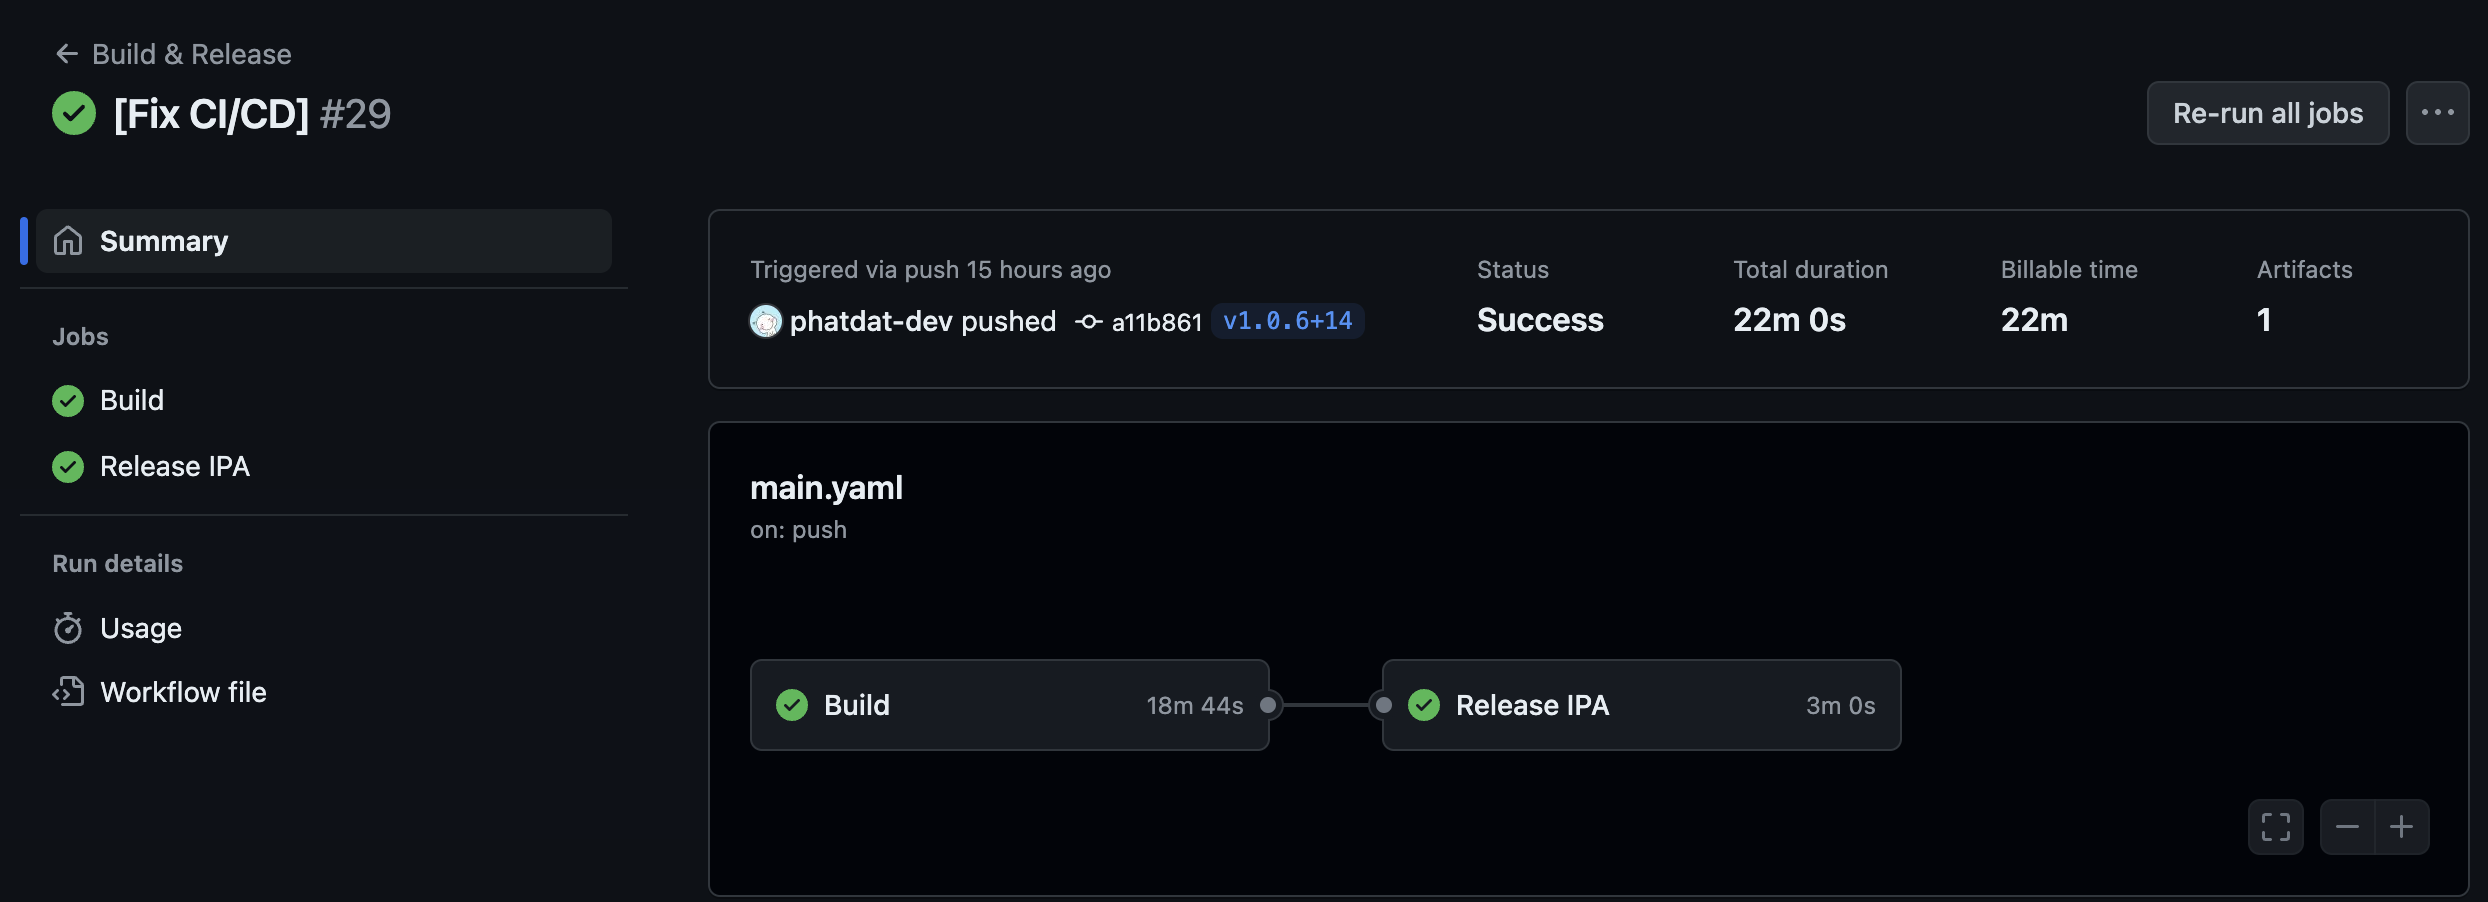Click the commit icon next to a11b861
The image size is (2488, 902).
pyautogui.click(x=1089, y=322)
